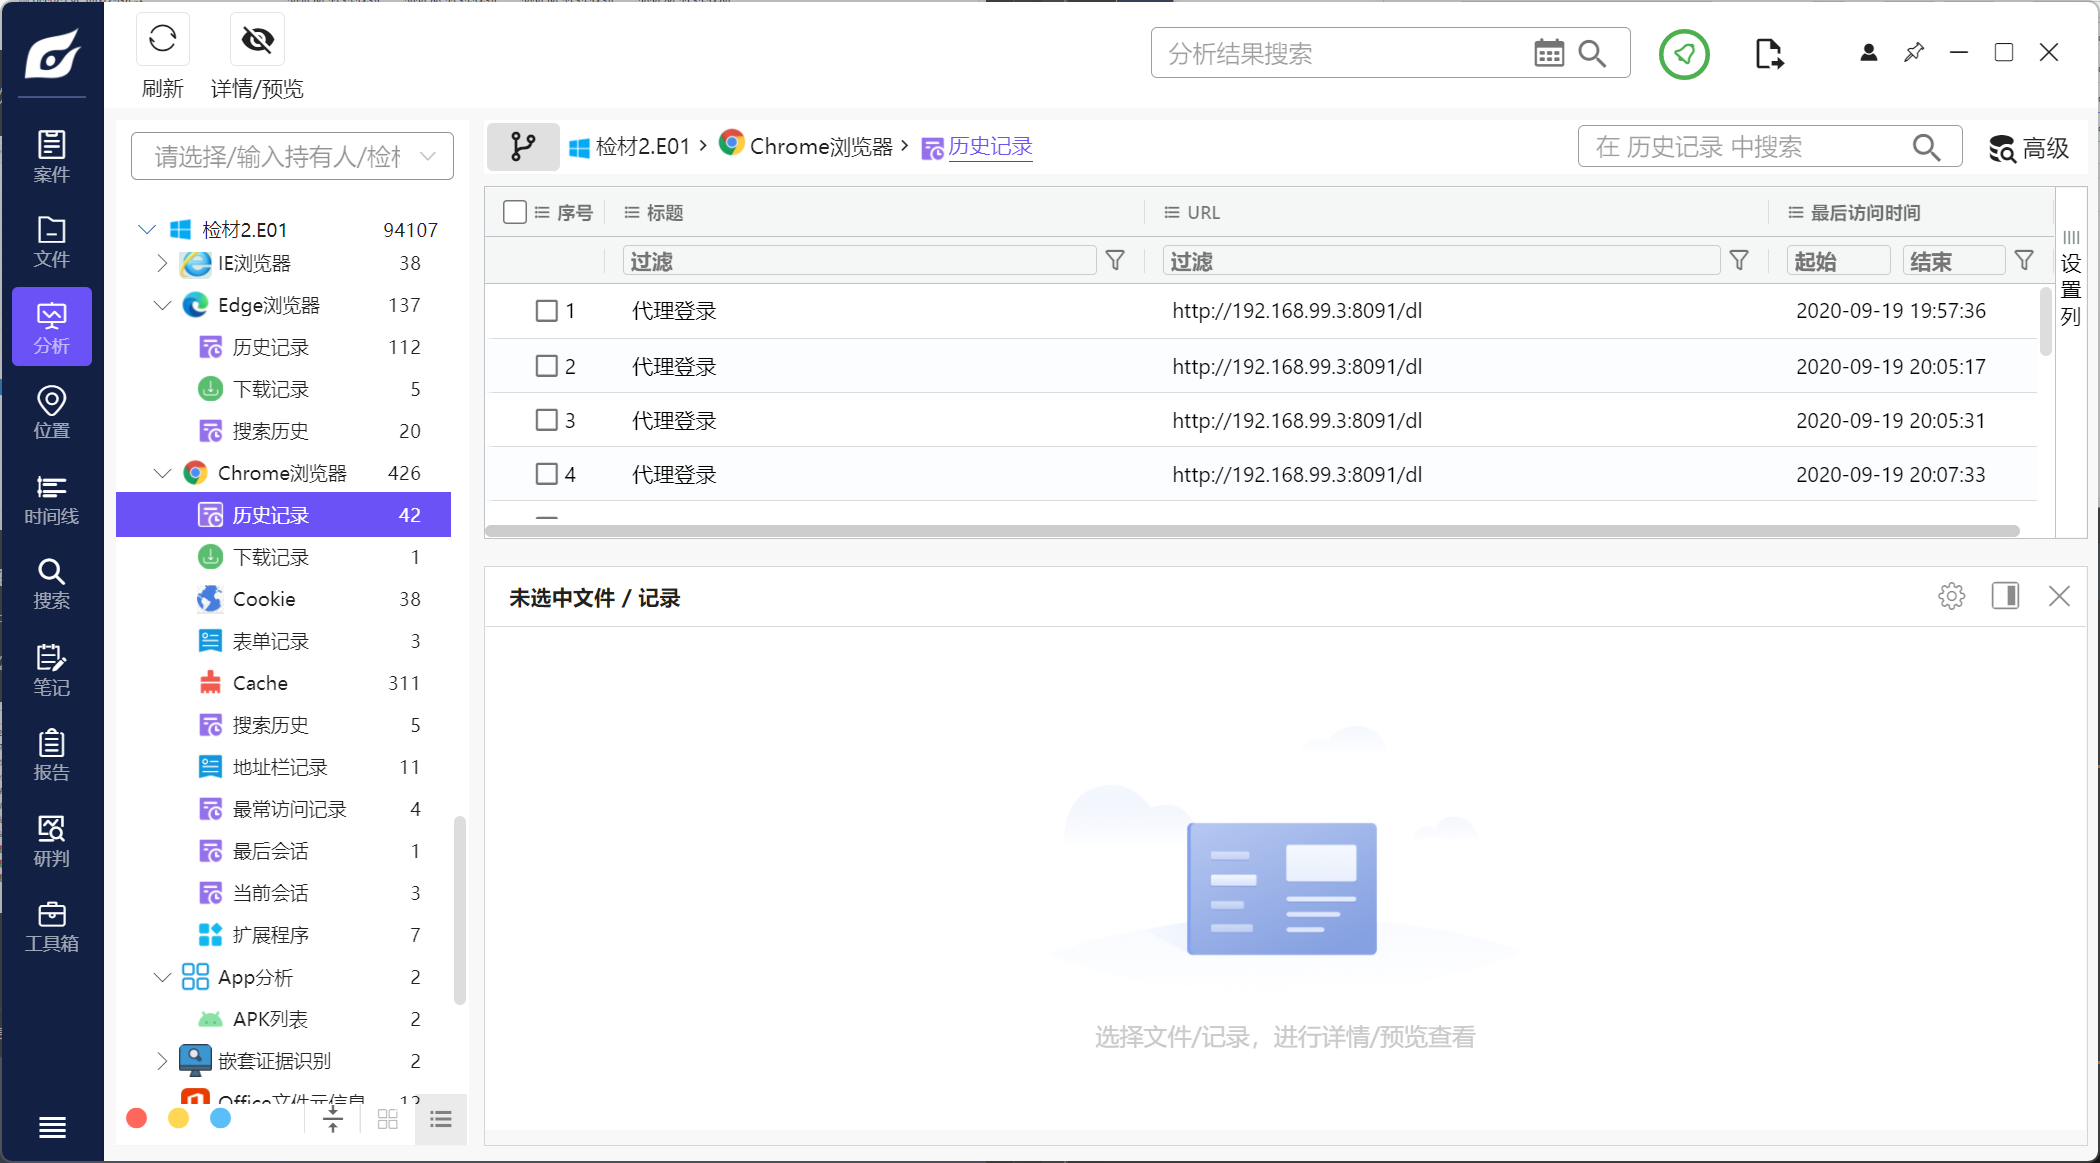Viewport: 2100px width, 1163px height.
Task: Click the branch tree icon beside breadcrumb
Action: pos(522,147)
